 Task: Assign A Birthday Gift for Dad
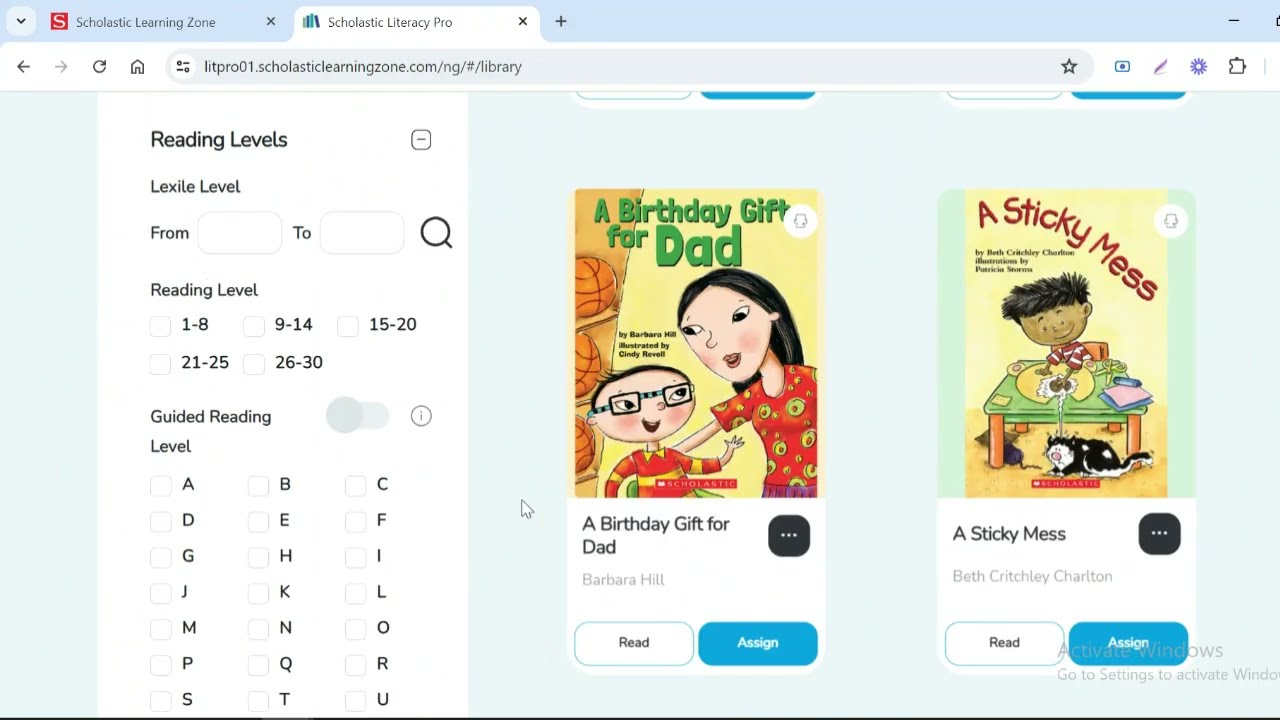coord(758,643)
